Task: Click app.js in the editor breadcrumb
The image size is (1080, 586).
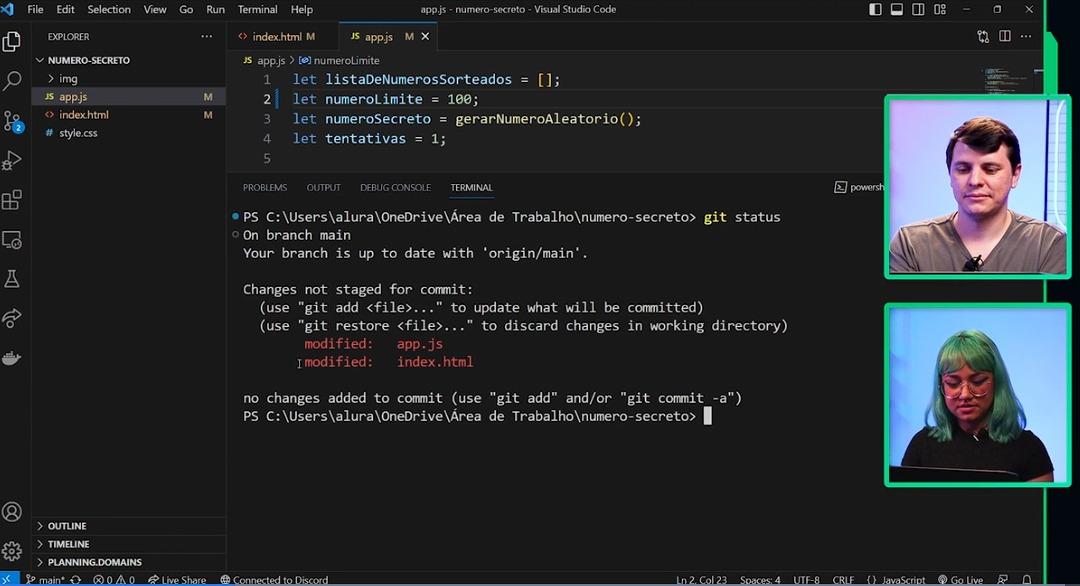Action: tap(264, 61)
